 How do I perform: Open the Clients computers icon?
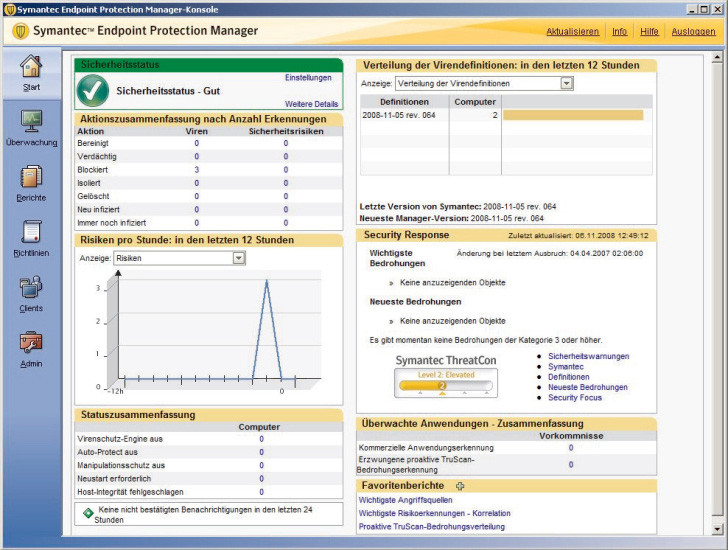click(x=31, y=287)
